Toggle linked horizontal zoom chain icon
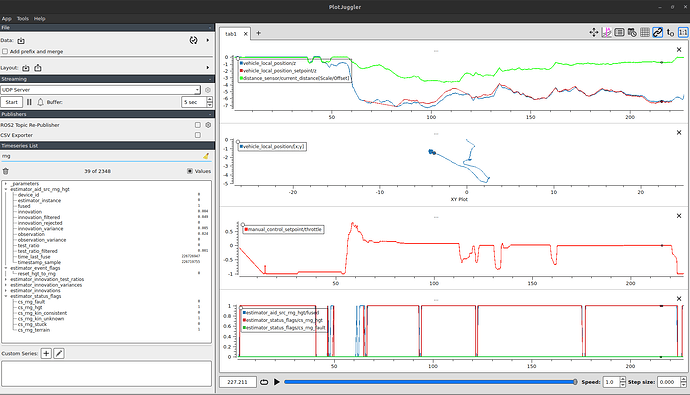This screenshot has height=395, width=690. click(657, 32)
